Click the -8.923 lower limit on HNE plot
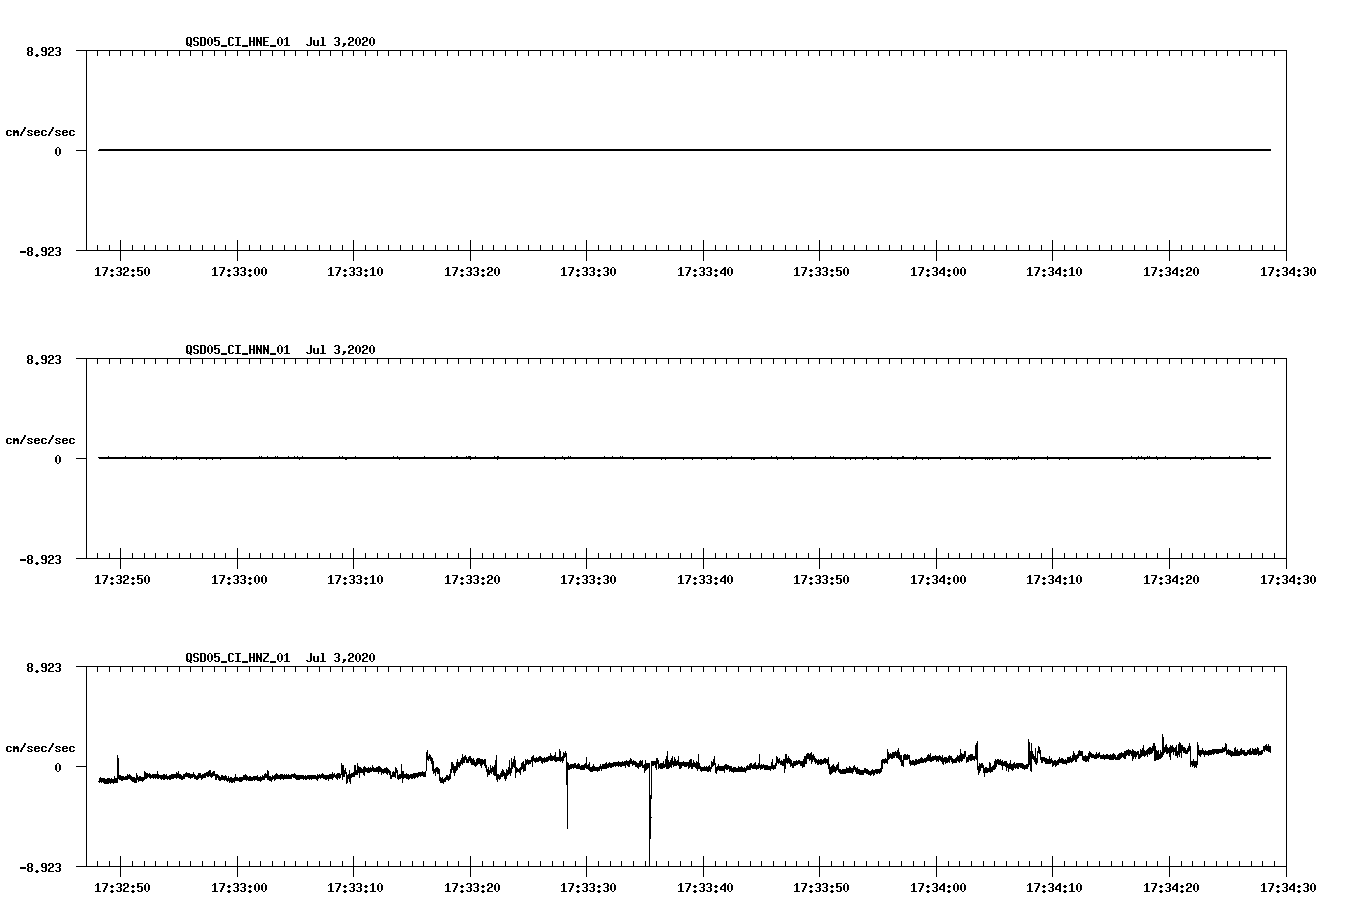 [39, 251]
